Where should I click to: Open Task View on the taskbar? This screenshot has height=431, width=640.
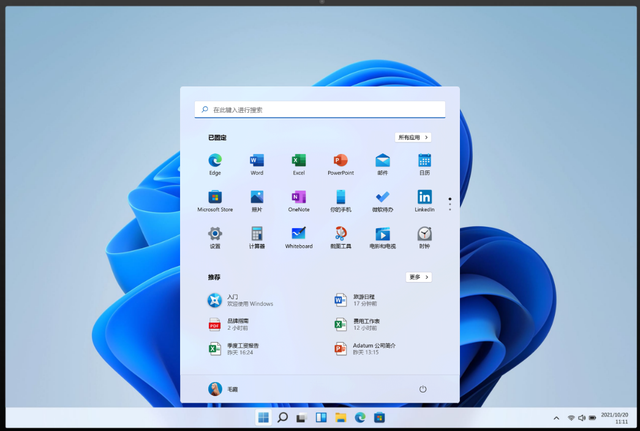tap(302, 418)
